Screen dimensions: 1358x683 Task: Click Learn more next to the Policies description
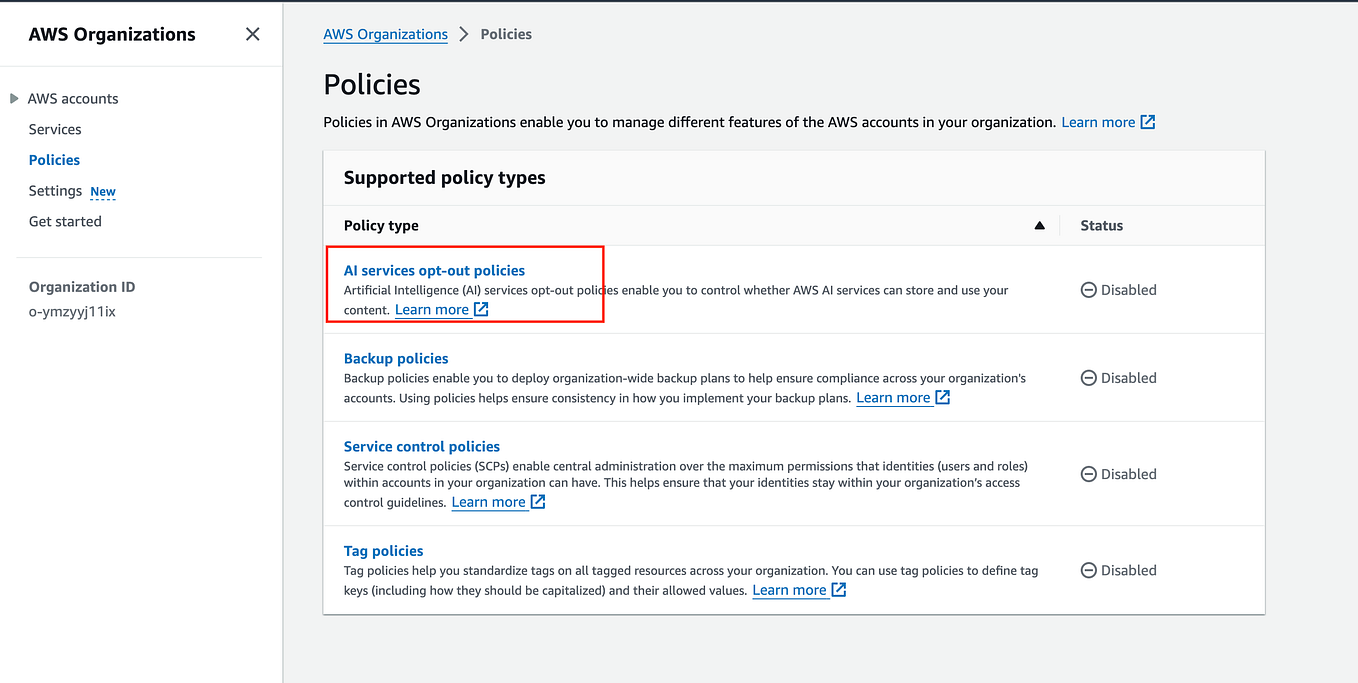(1098, 122)
